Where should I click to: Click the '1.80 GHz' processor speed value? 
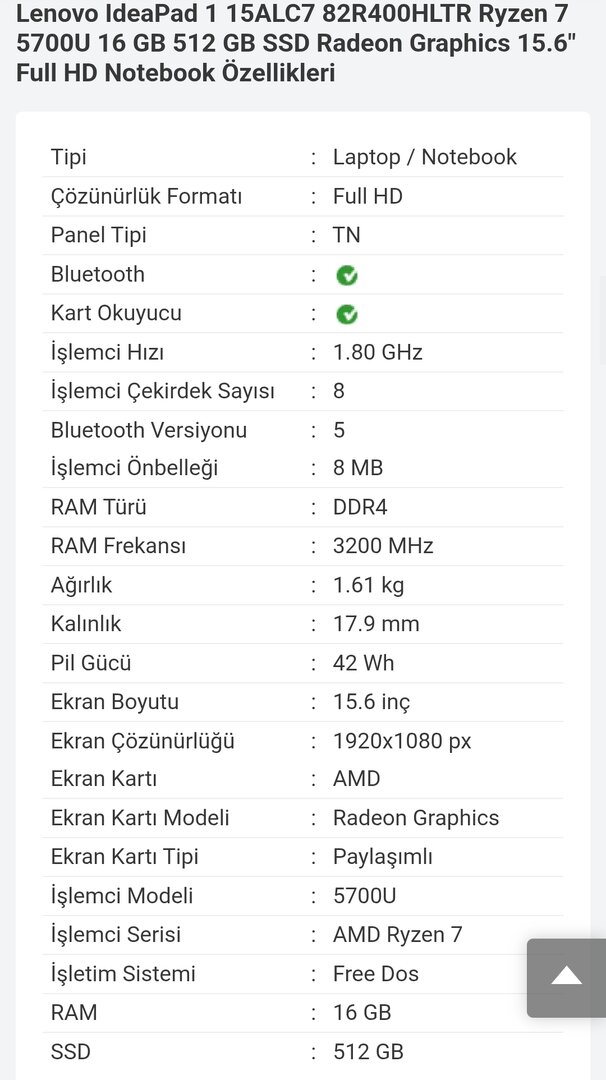378,352
